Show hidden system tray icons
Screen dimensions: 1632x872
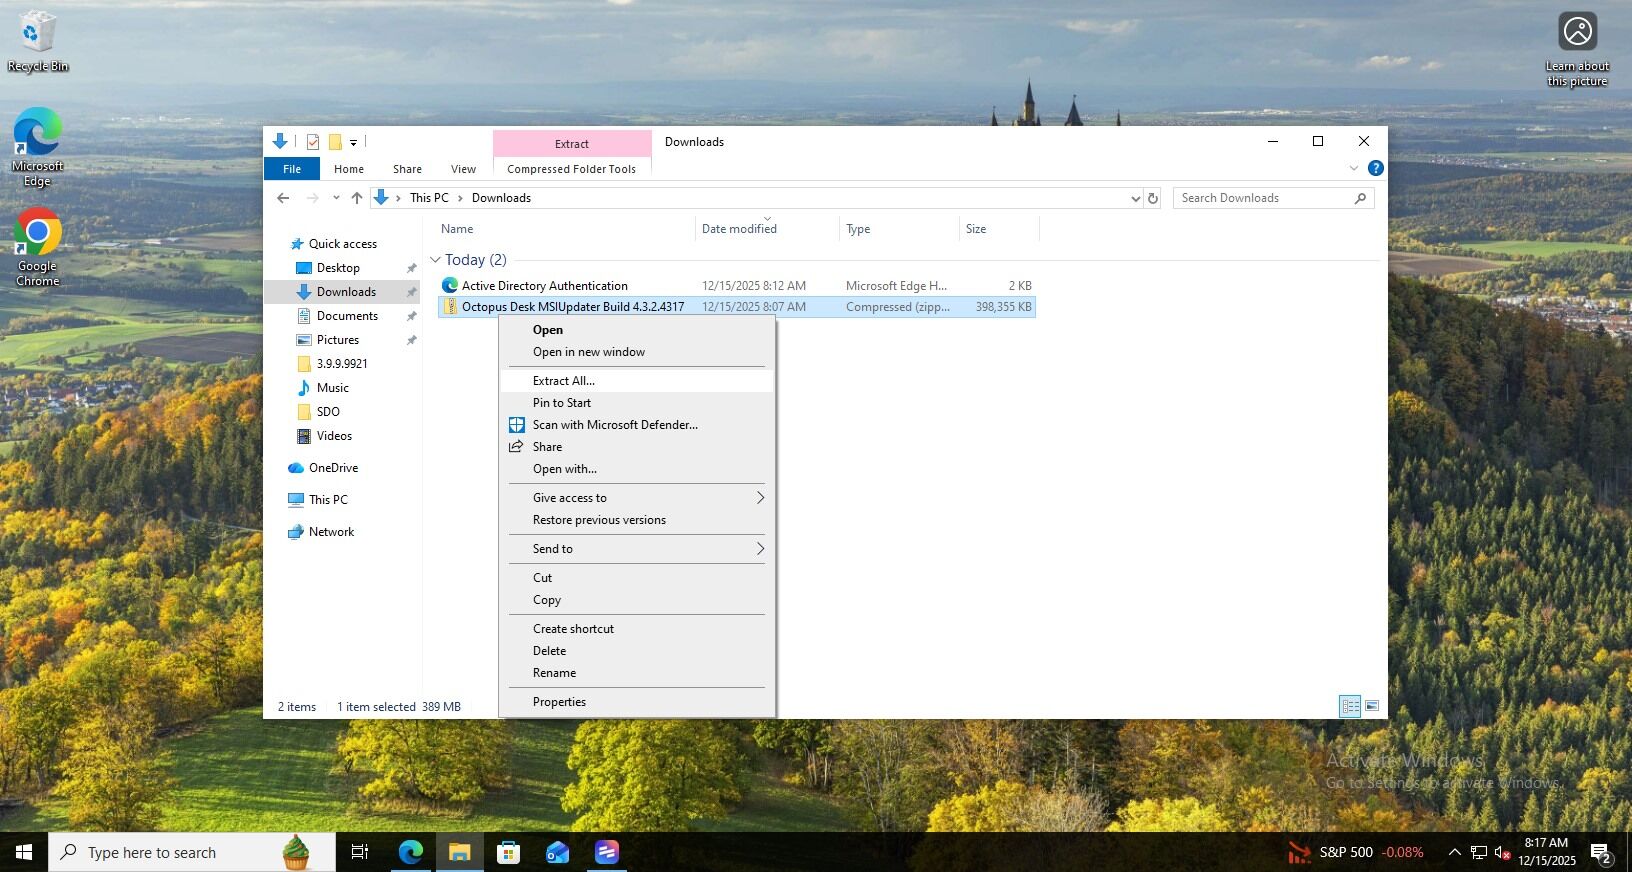tap(1454, 852)
